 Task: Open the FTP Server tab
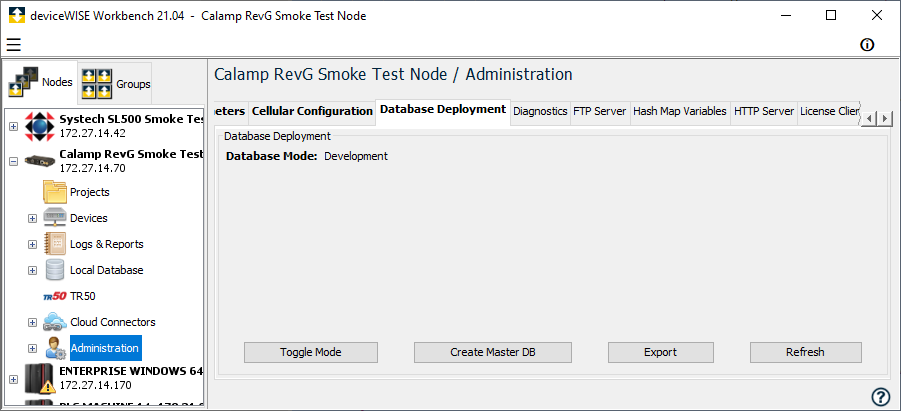tap(600, 112)
